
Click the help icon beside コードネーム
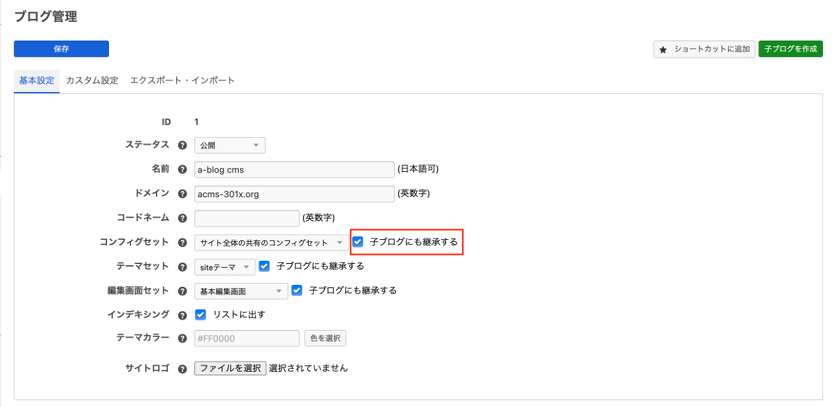tap(182, 218)
